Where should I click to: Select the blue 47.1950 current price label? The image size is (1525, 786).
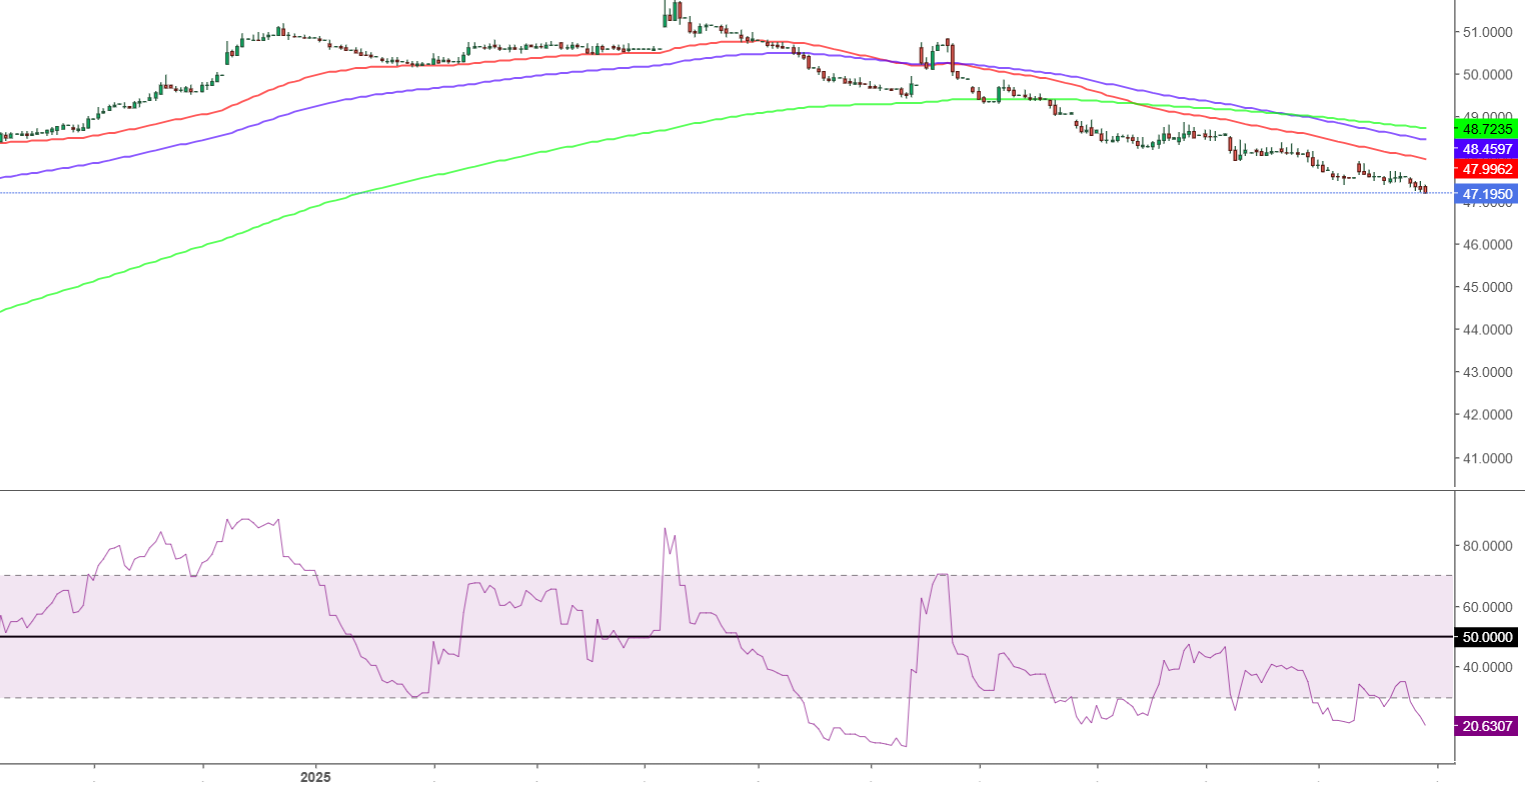click(x=1485, y=193)
